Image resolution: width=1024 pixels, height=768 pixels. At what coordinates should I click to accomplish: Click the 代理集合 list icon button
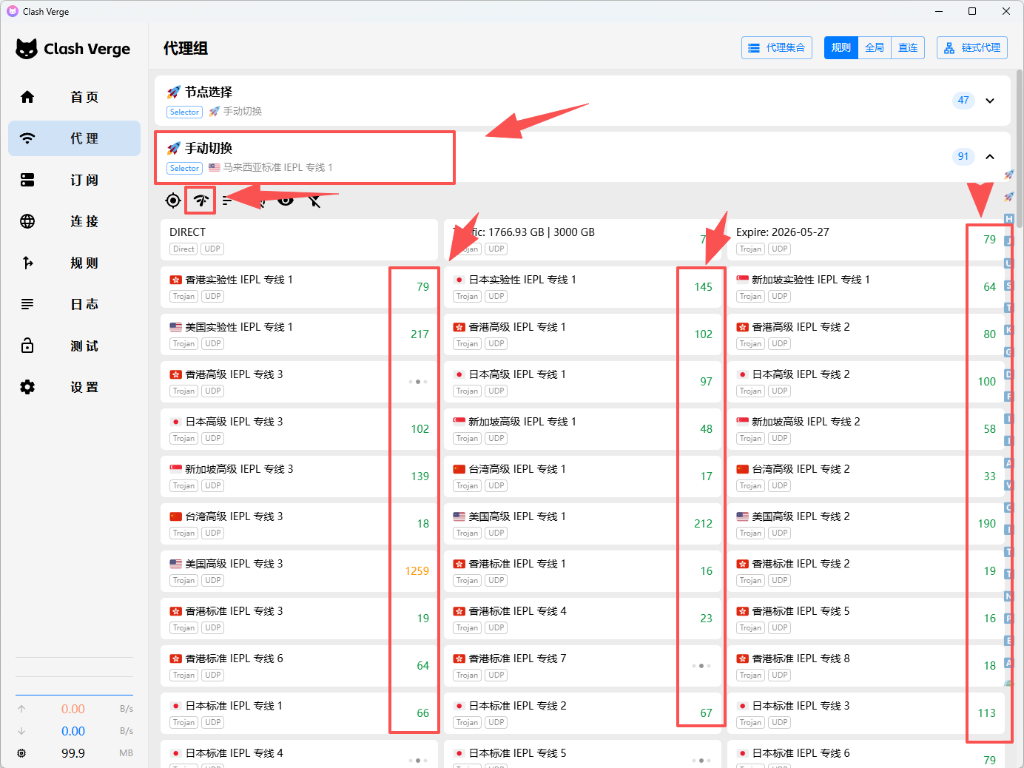[776, 48]
